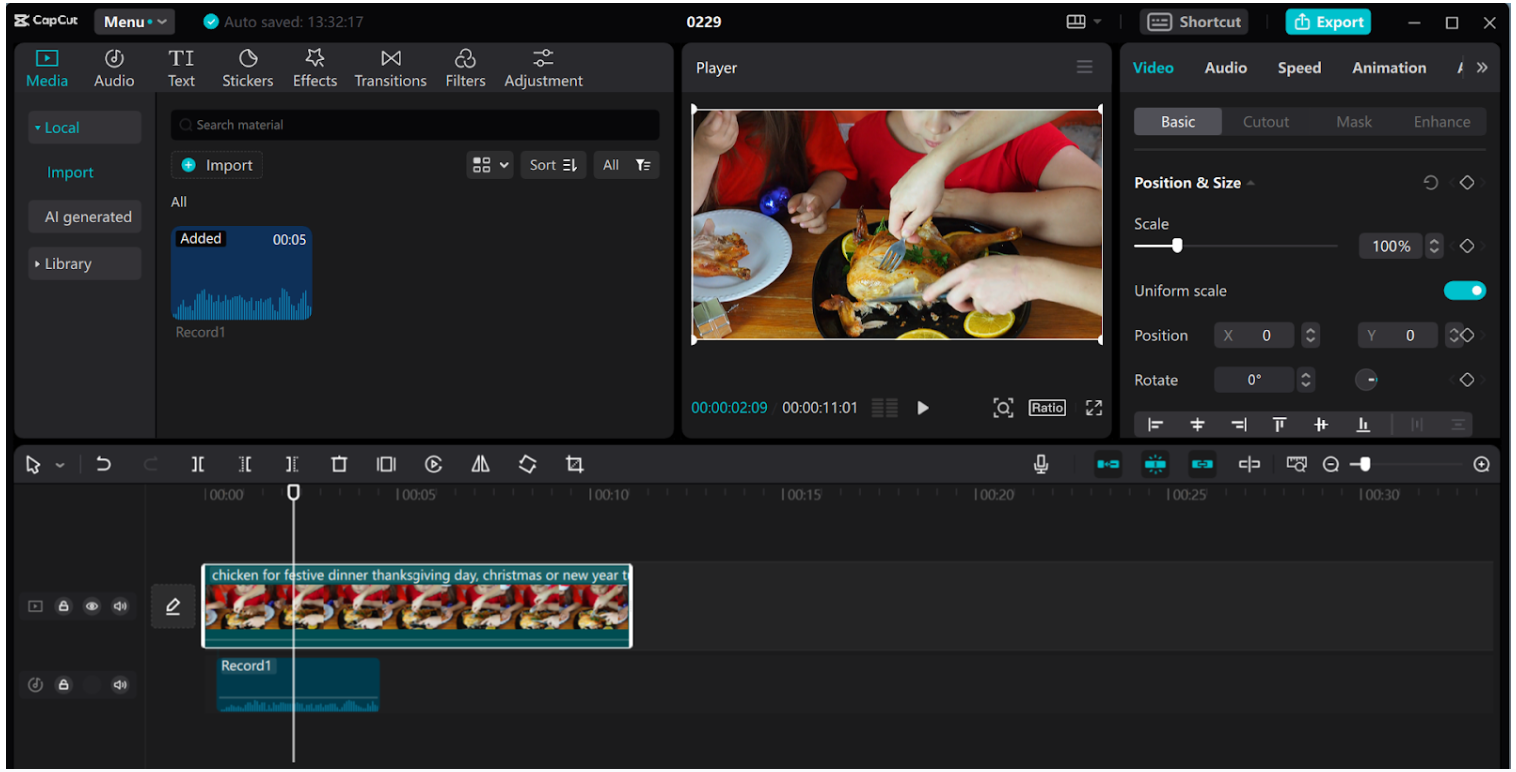
Task: Click the Export button
Action: tap(1328, 20)
